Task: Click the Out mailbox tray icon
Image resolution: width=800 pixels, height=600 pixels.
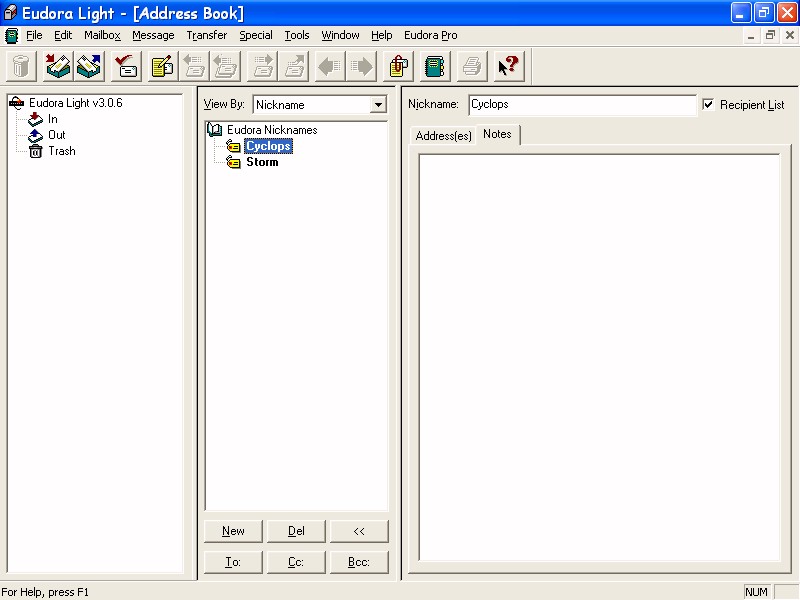Action: click(x=35, y=135)
